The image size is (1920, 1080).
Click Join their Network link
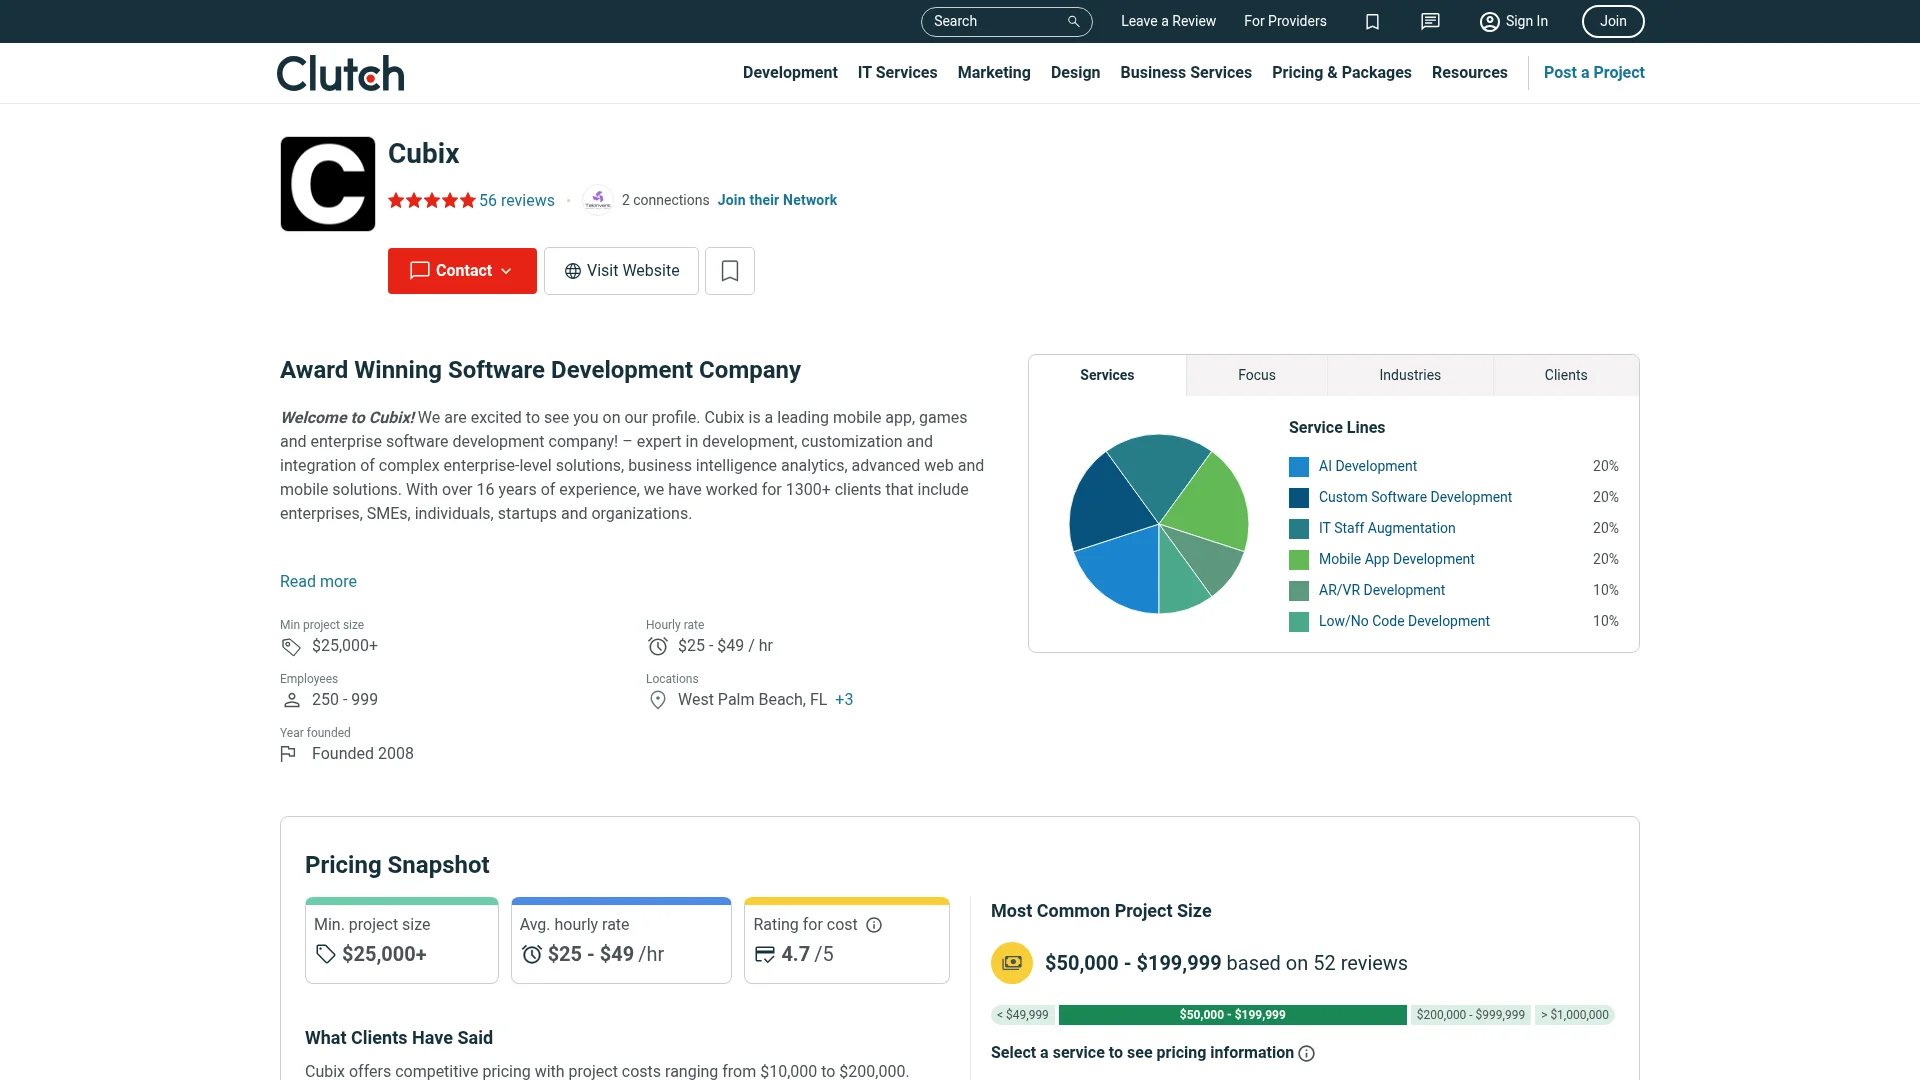pyautogui.click(x=777, y=200)
